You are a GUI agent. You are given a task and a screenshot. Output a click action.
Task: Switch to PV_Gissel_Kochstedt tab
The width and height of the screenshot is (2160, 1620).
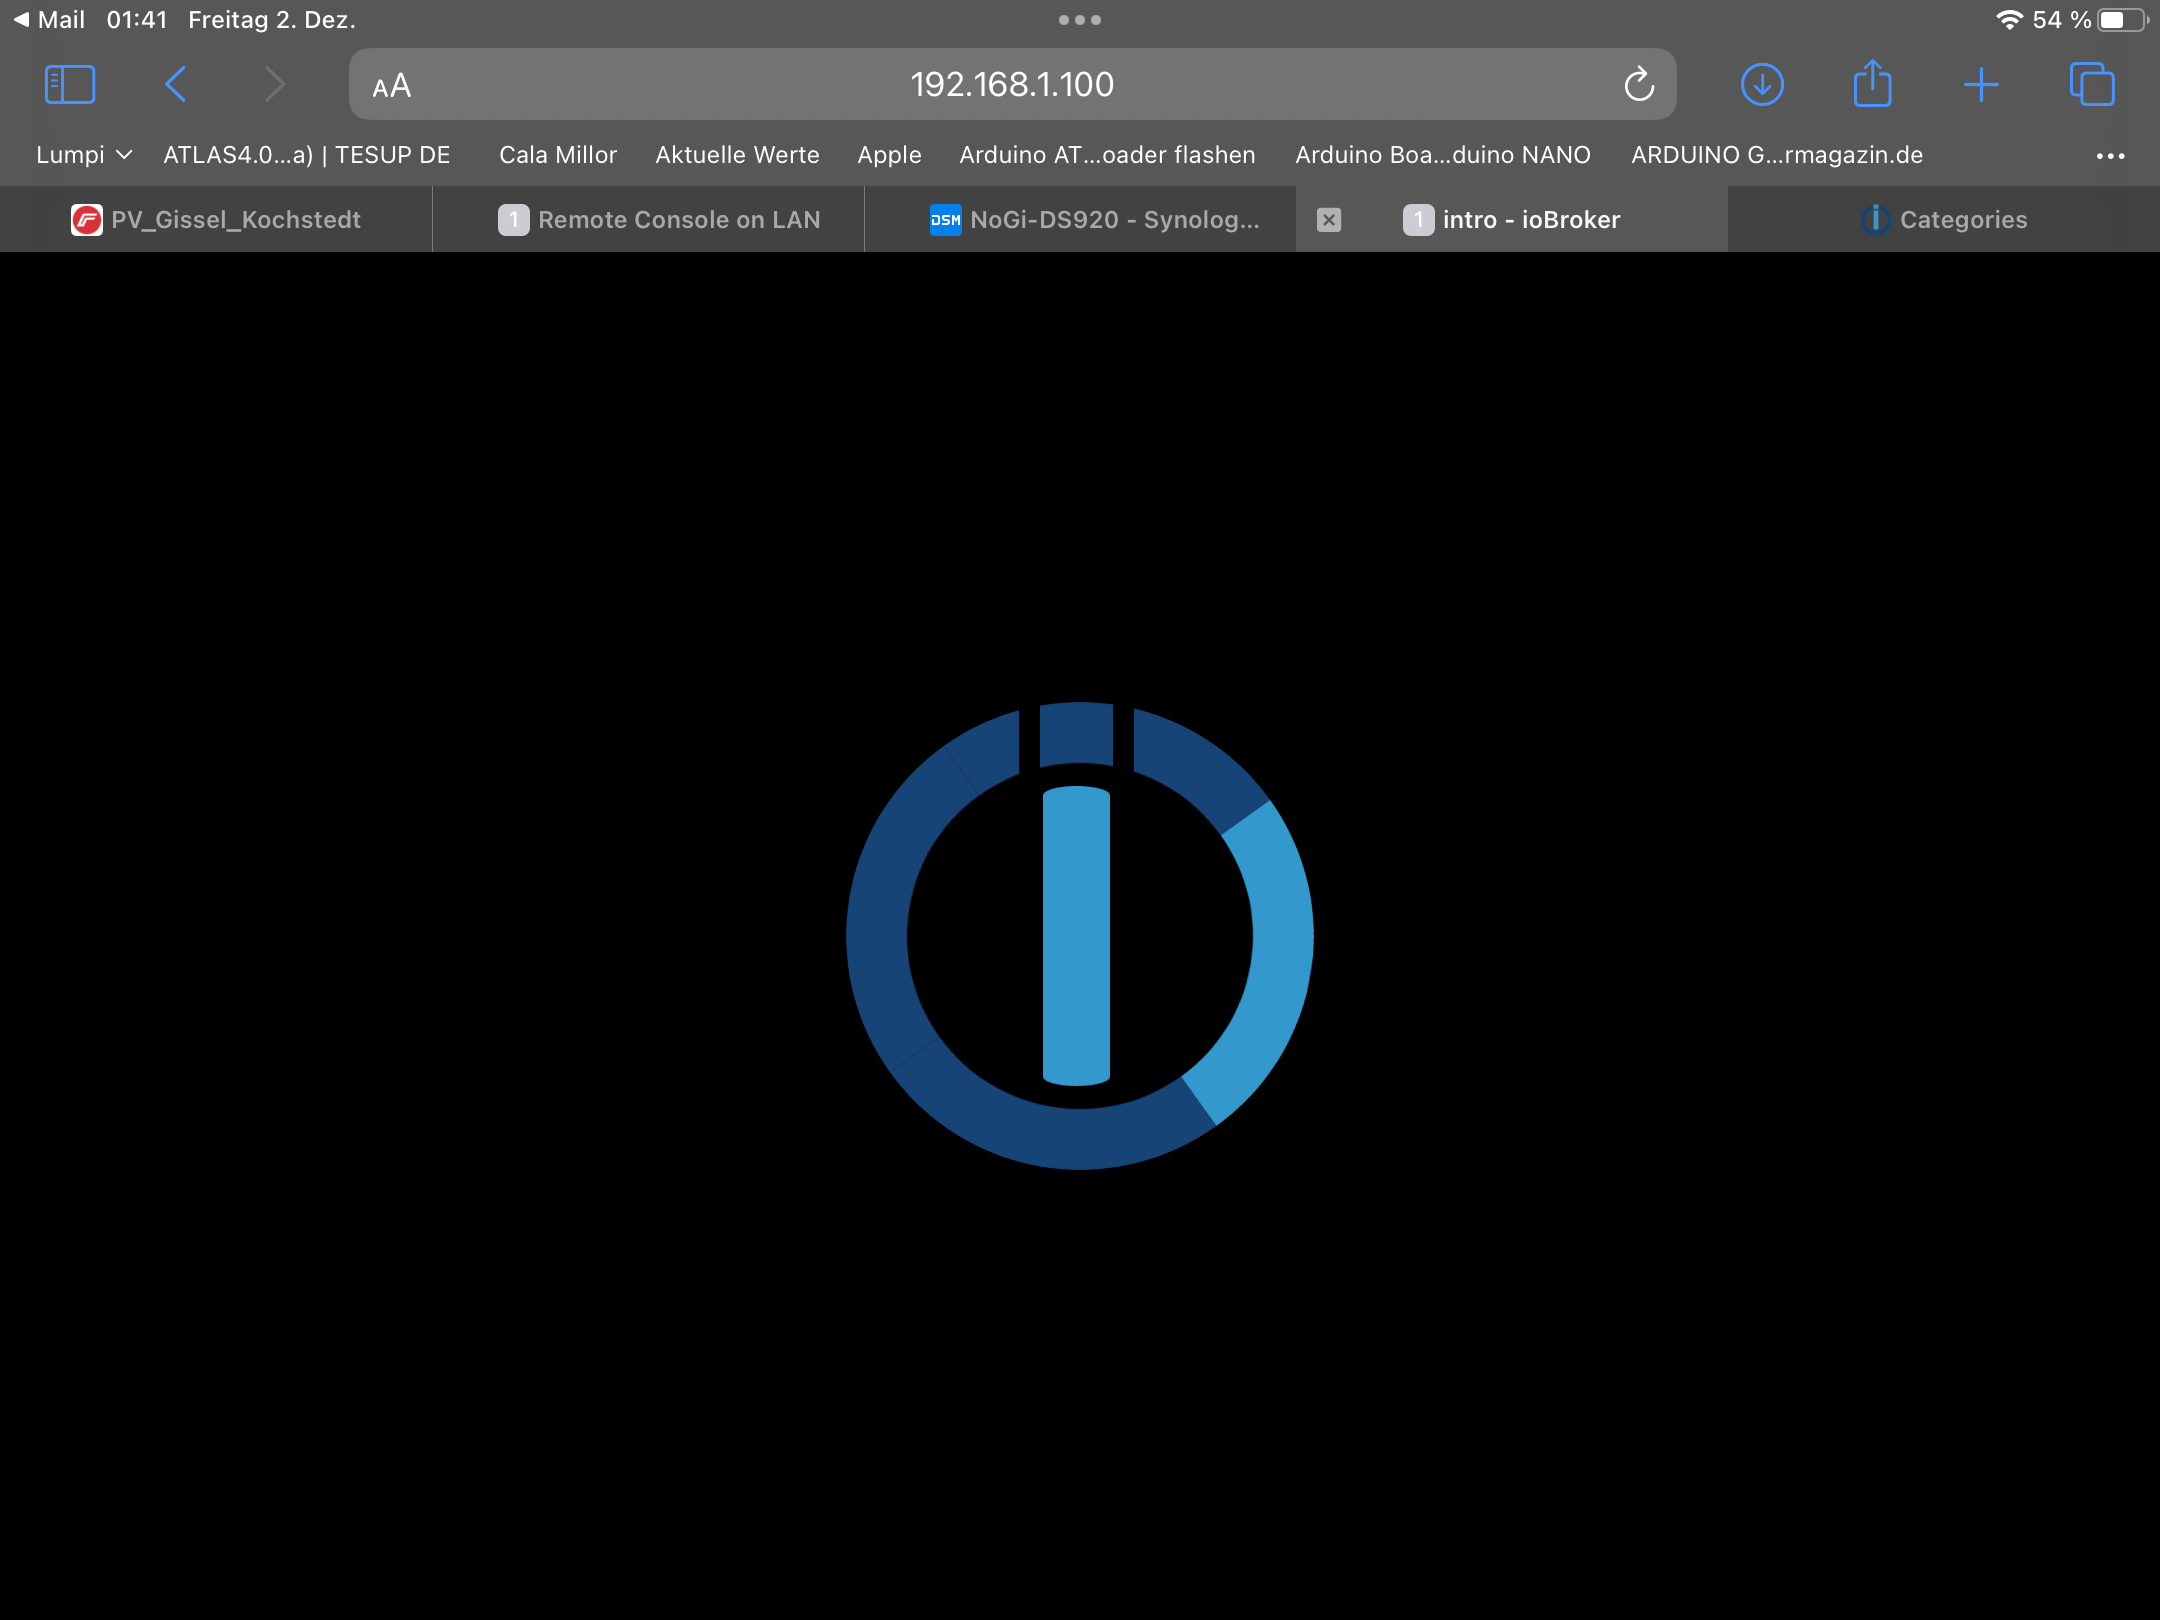click(217, 220)
